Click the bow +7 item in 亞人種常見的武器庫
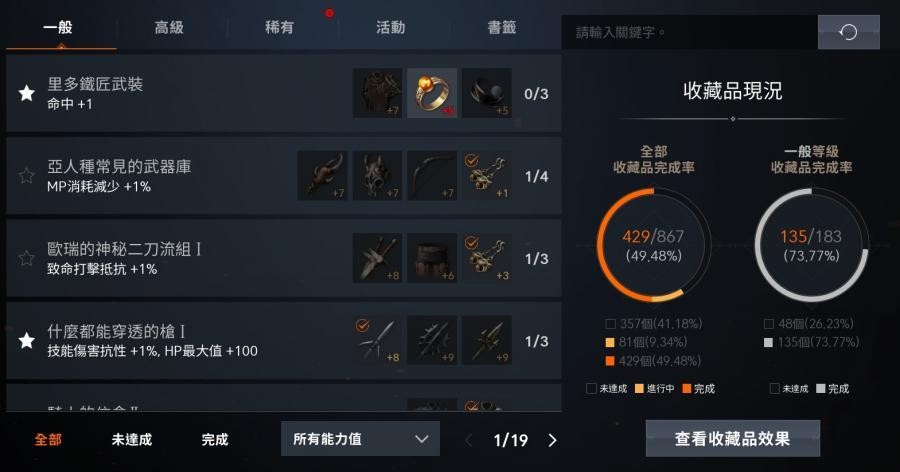 point(432,176)
